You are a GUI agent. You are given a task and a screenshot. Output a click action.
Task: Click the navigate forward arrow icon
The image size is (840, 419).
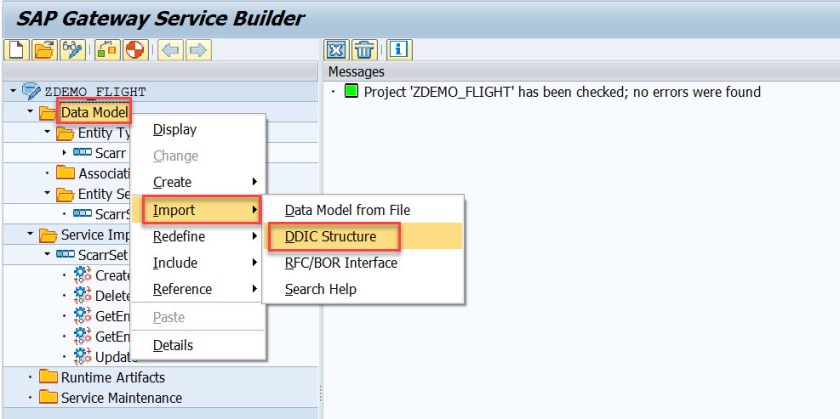tap(199, 50)
